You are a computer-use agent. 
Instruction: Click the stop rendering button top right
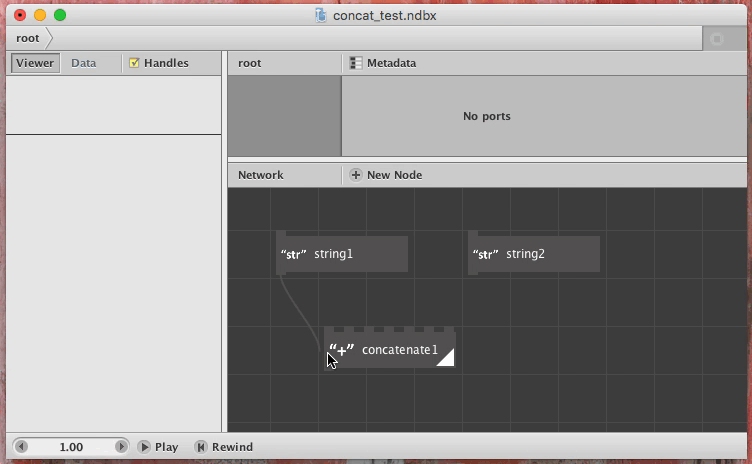point(717,39)
